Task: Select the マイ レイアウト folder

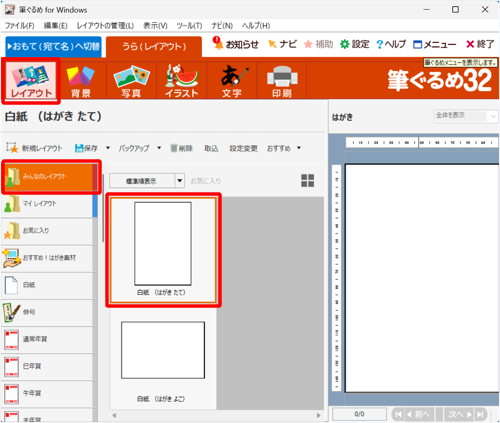Action: point(47,204)
